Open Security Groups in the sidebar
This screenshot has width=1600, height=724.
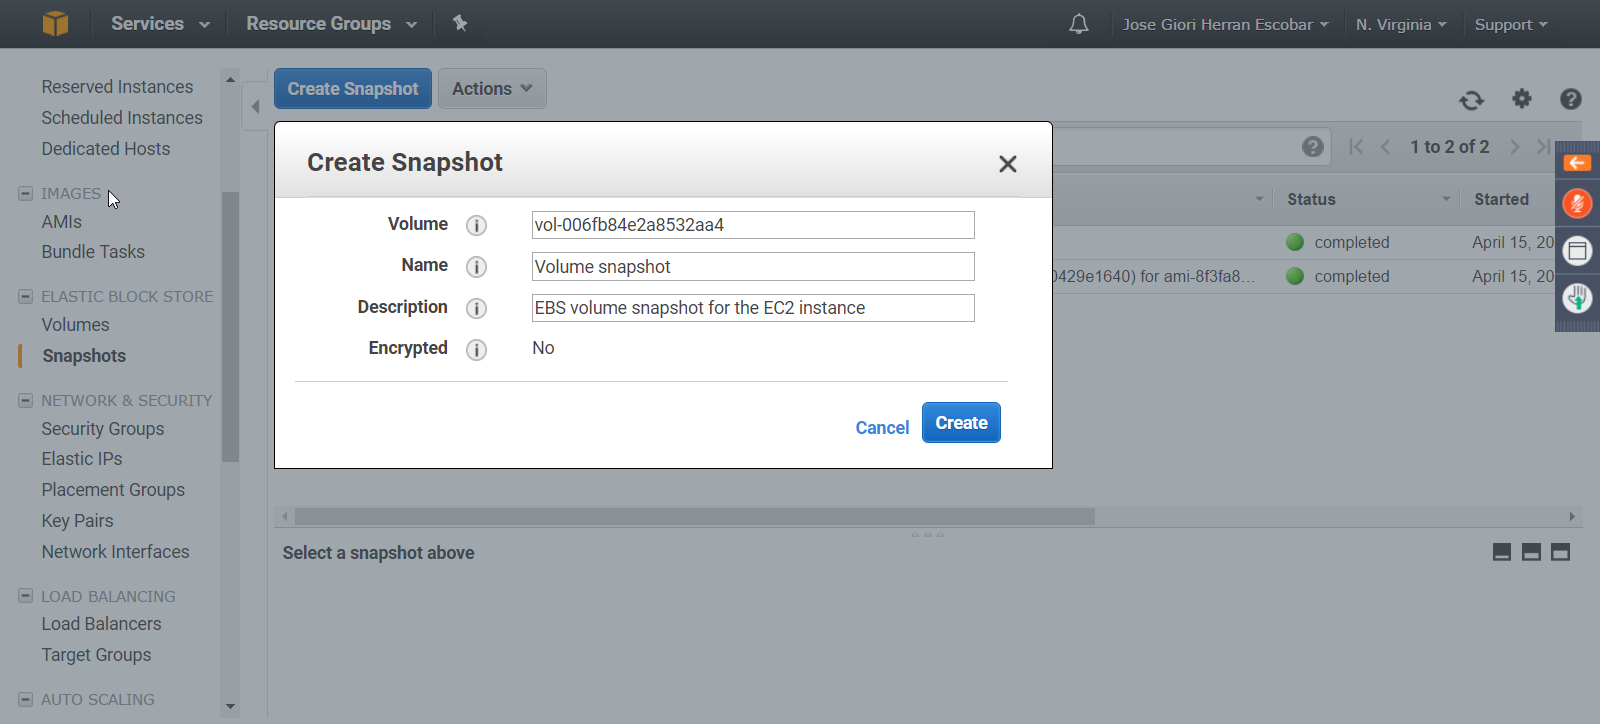click(102, 429)
